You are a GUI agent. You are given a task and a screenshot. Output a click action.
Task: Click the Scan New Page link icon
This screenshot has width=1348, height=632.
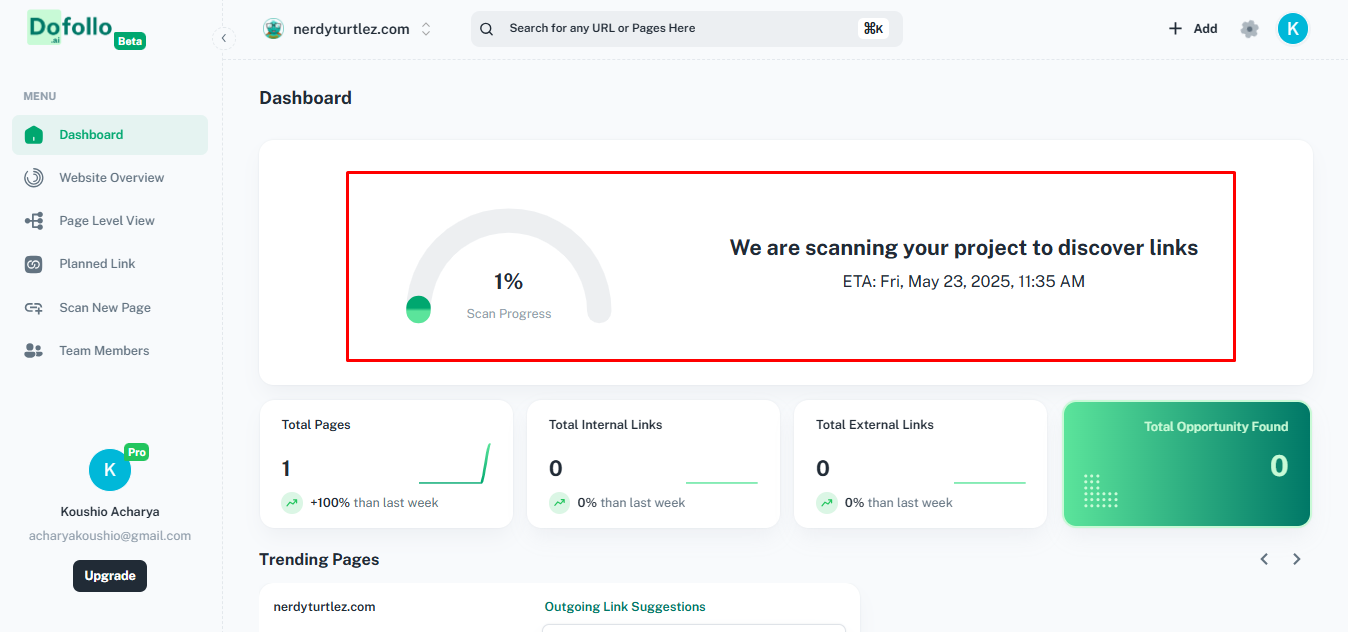click(34, 308)
